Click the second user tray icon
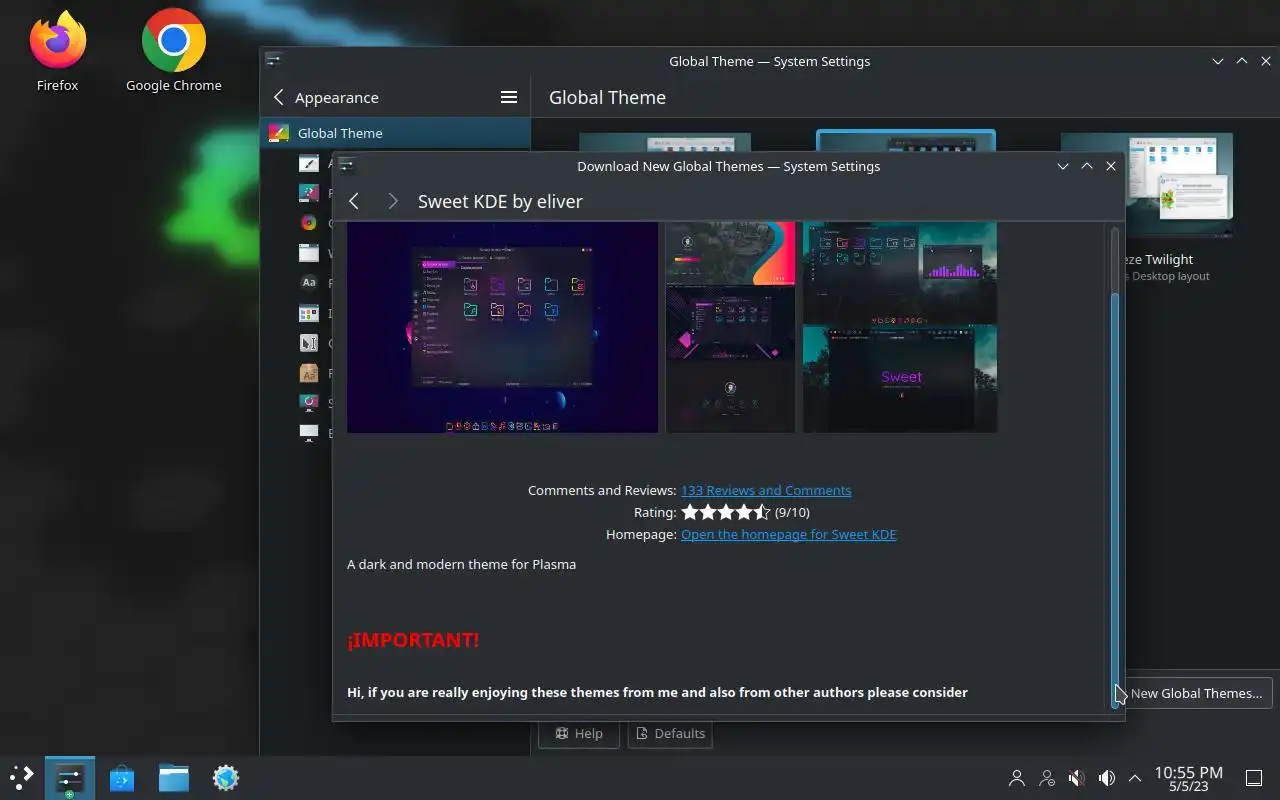Image resolution: width=1280 pixels, height=800 pixels. tap(1047, 777)
